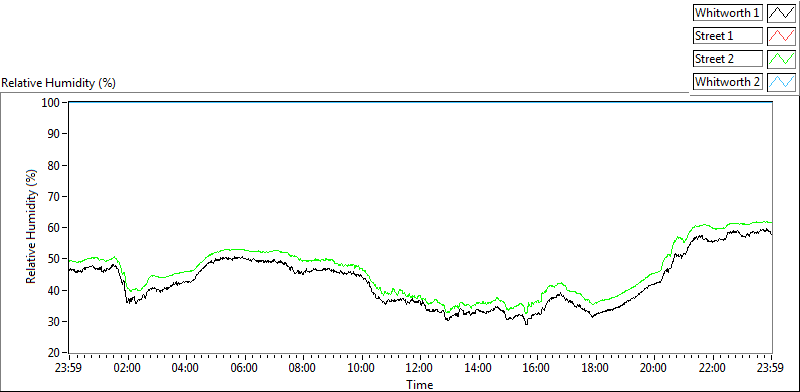Open the Street 2 green plot style icon
The width and height of the screenshot is (800, 392).
coord(781,59)
